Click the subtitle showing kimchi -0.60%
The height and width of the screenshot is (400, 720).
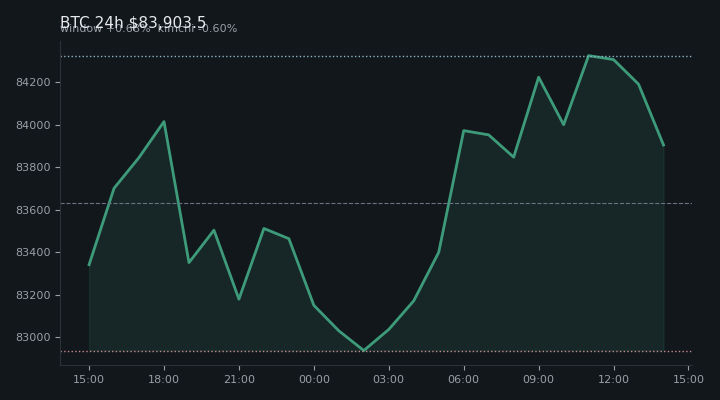coord(149,29)
